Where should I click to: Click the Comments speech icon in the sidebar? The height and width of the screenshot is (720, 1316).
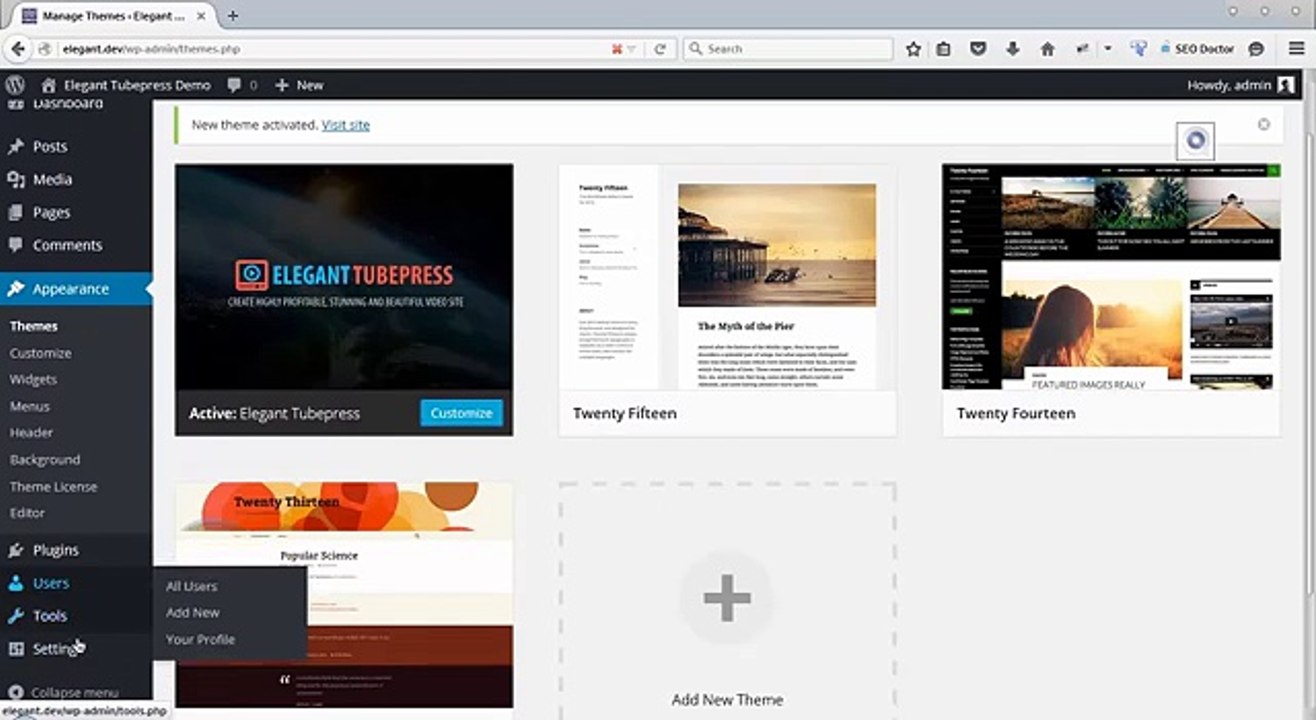(15, 245)
